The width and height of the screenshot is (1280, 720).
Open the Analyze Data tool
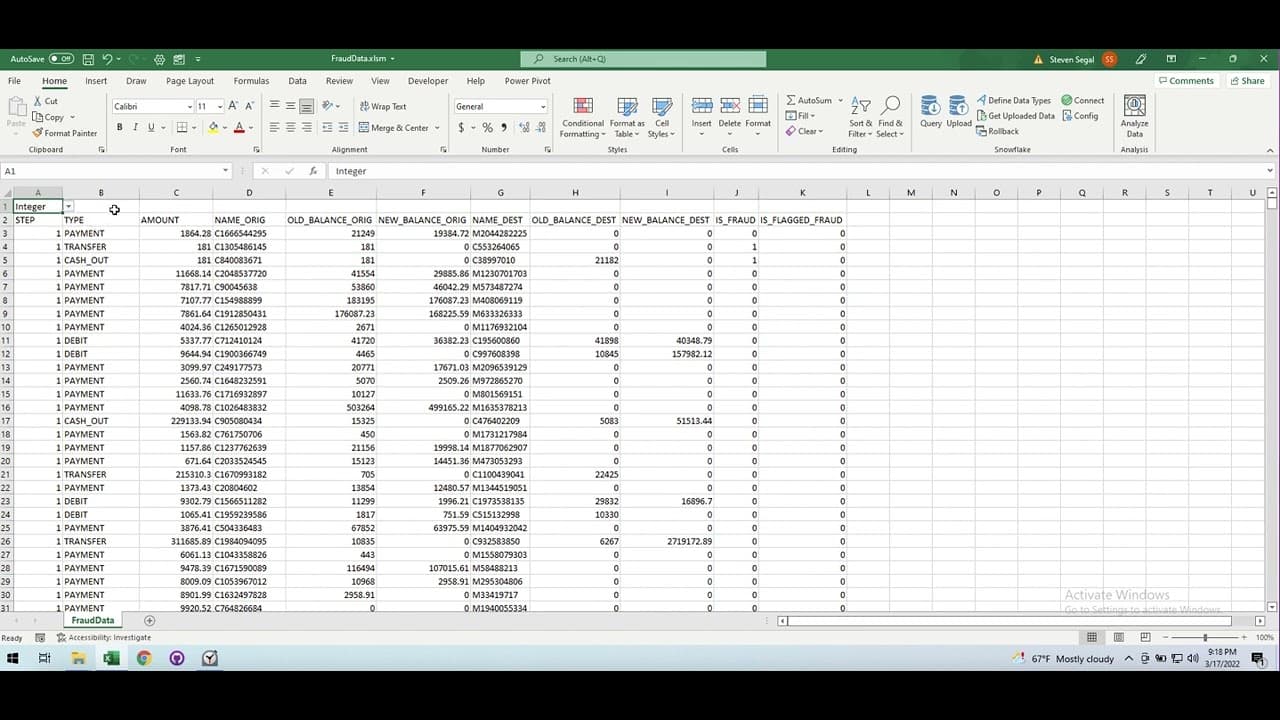(x=1134, y=113)
